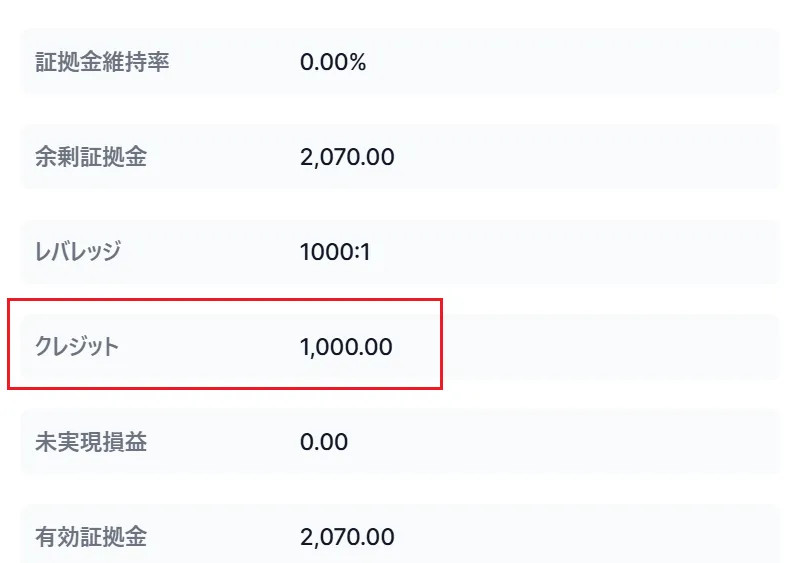Click the 証拠金維持率 label
This screenshot has width=797, height=563.
pyautogui.click(x=102, y=62)
